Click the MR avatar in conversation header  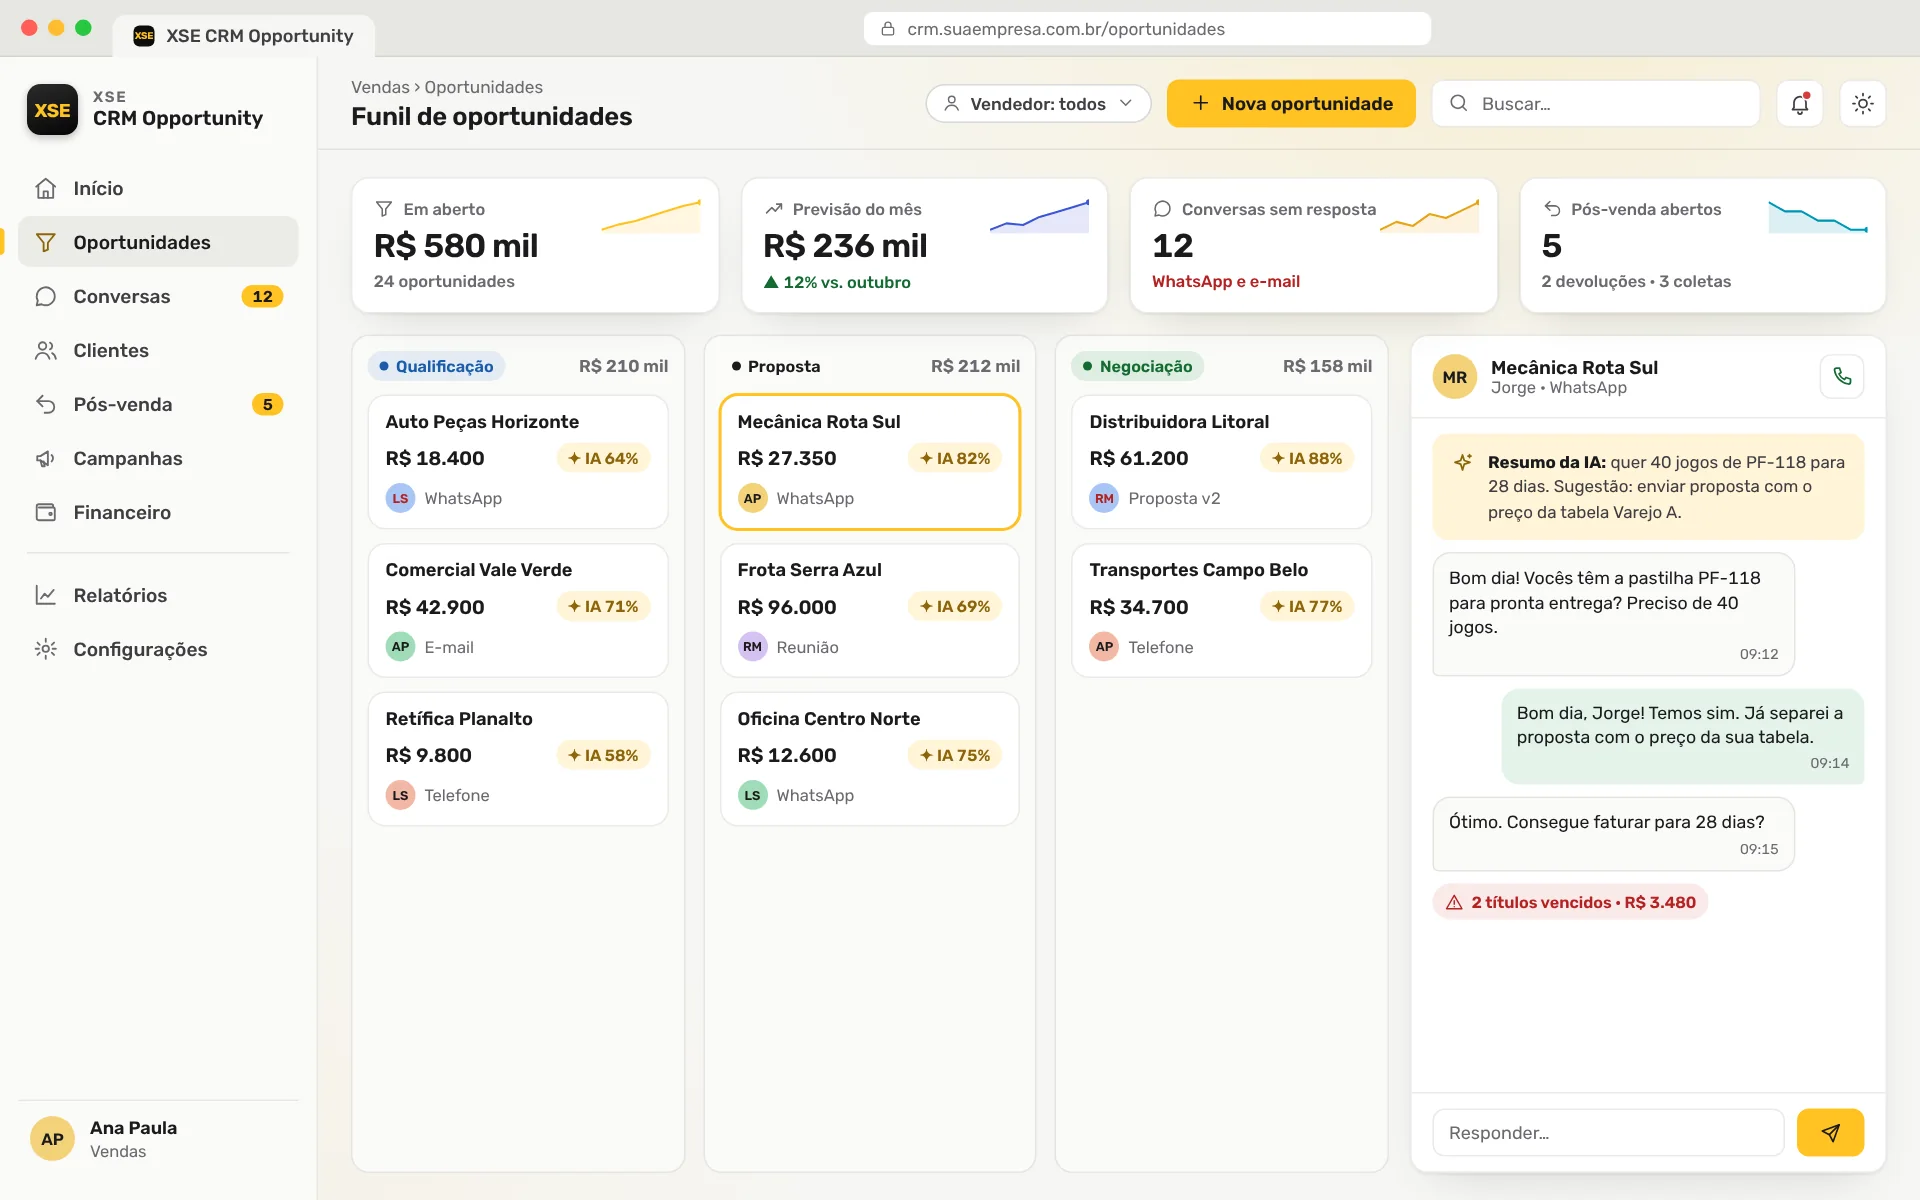point(1455,377)
